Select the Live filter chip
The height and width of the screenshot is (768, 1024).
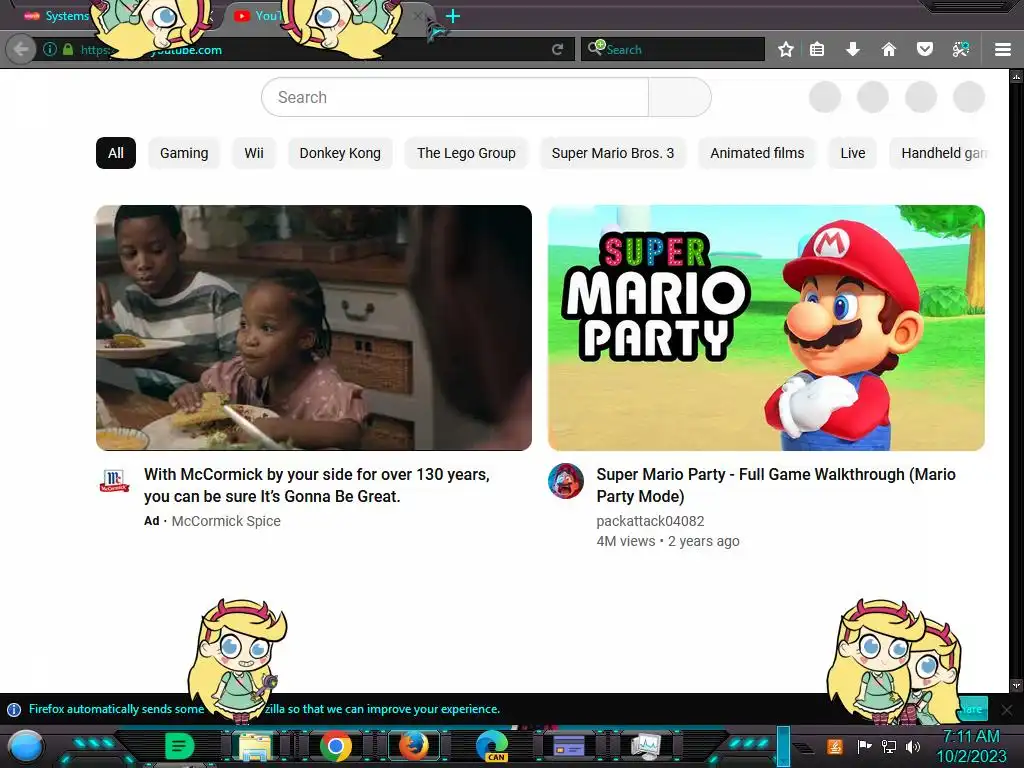coord(853,153)
